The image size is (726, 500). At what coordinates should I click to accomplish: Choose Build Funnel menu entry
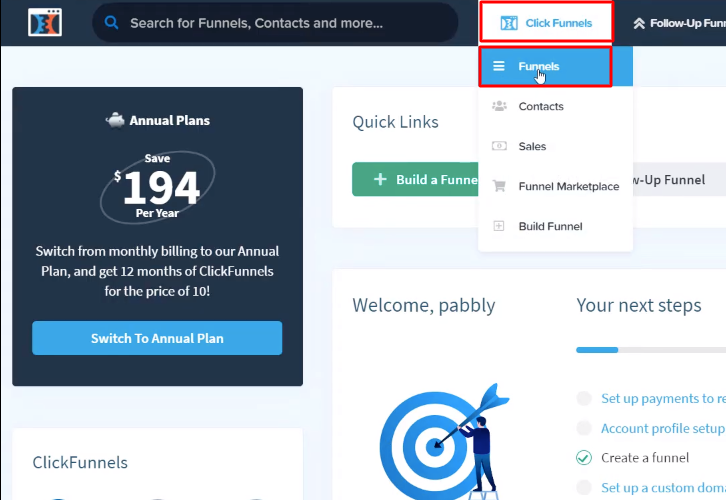(556, 226)
